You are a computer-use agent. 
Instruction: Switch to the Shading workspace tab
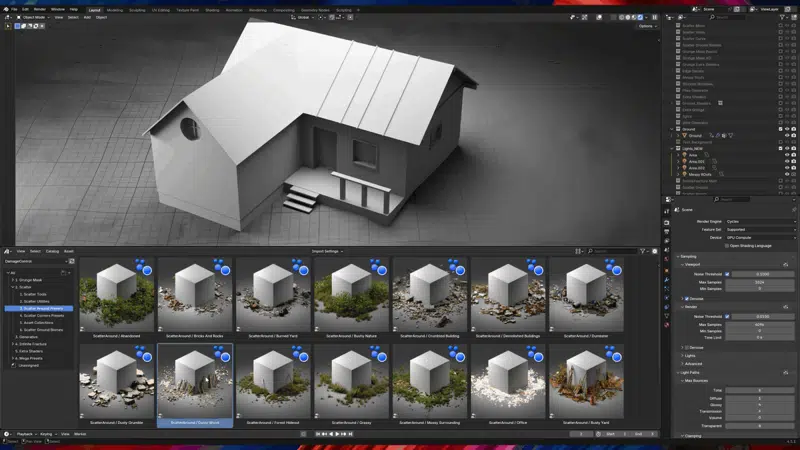click(212, 10)
